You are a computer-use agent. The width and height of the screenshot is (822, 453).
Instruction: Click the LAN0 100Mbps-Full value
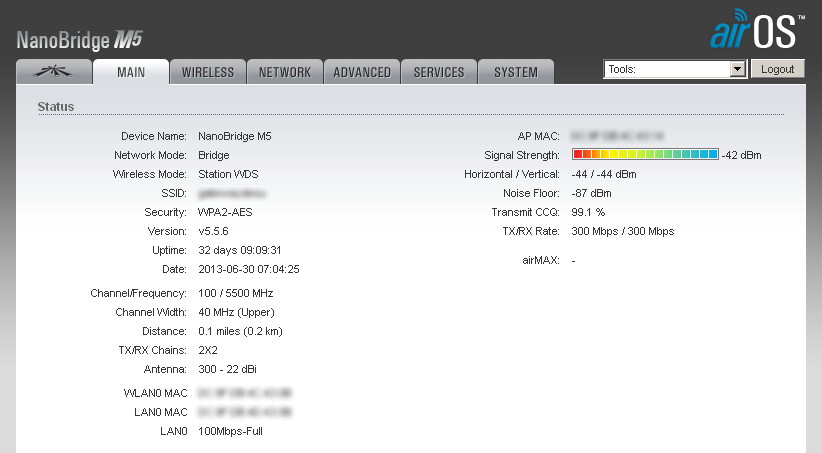click(x=230, y=431)
